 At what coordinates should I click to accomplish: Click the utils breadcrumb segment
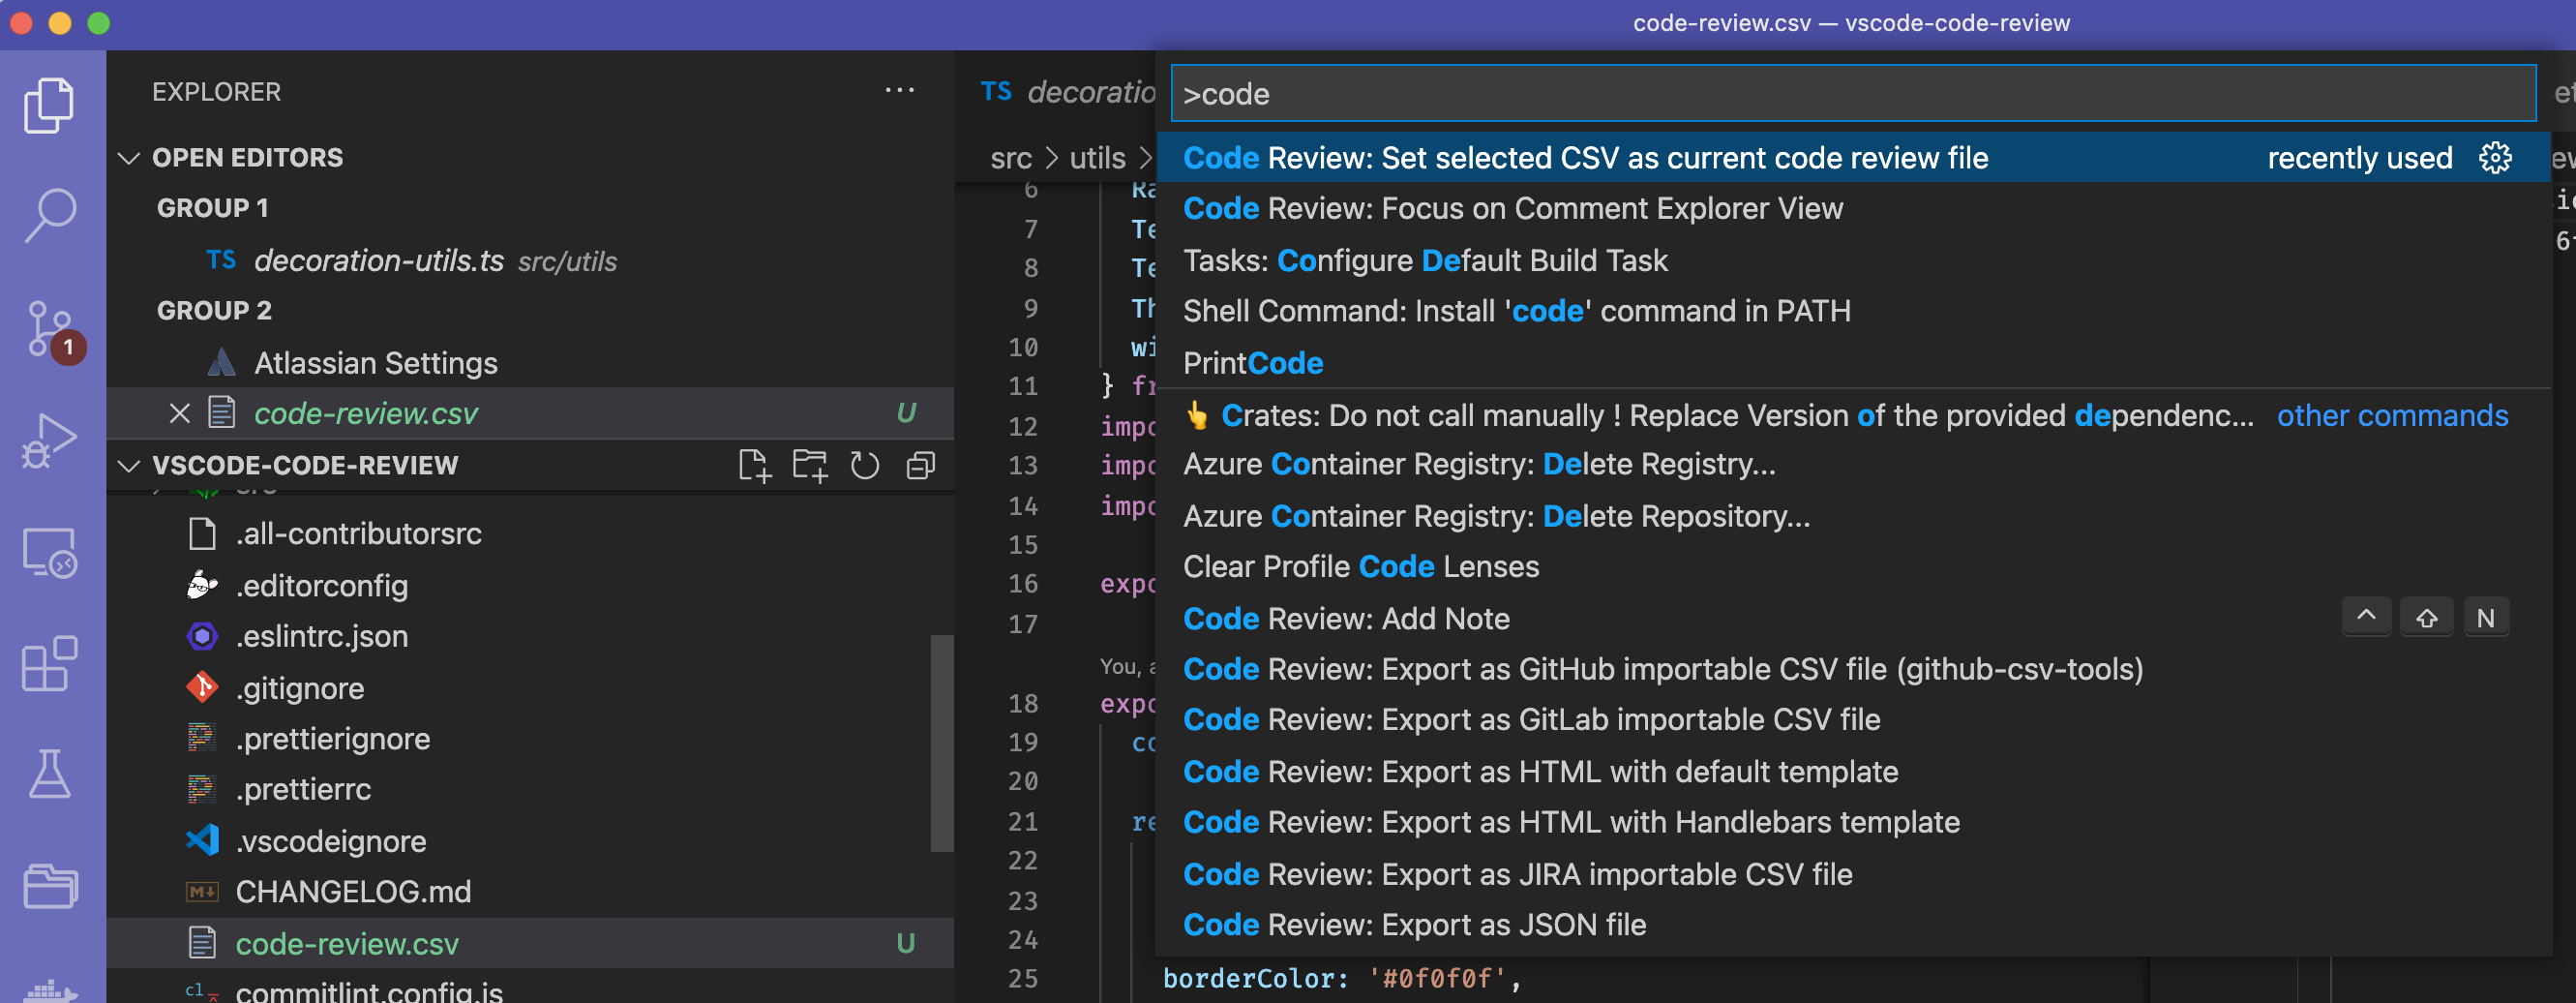coord(1097,158)
